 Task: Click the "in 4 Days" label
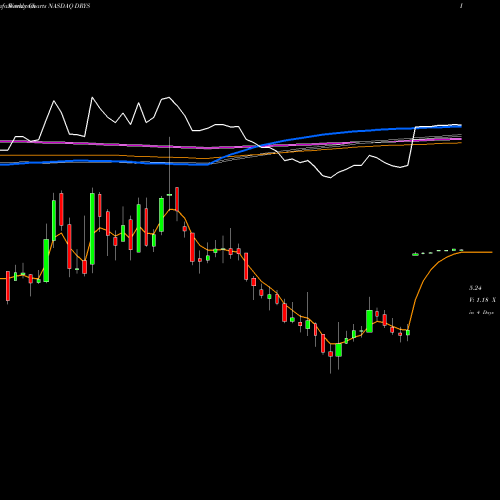point(481,313)
